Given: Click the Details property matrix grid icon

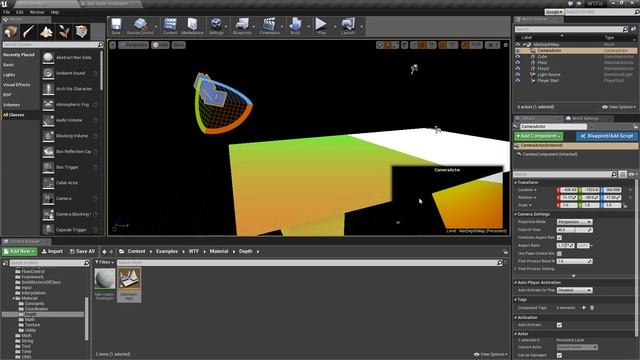Looking at the screenshot, I should click(622, 174).
